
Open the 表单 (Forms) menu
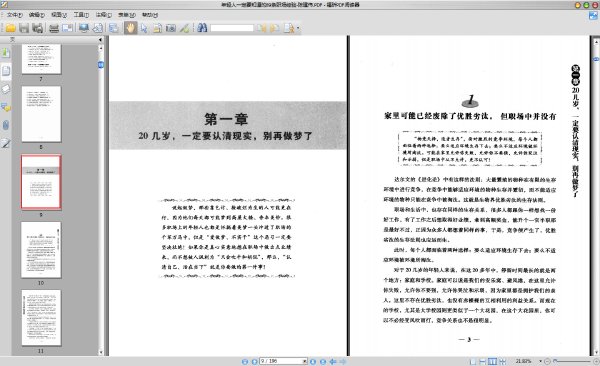(x=126, y=15)
